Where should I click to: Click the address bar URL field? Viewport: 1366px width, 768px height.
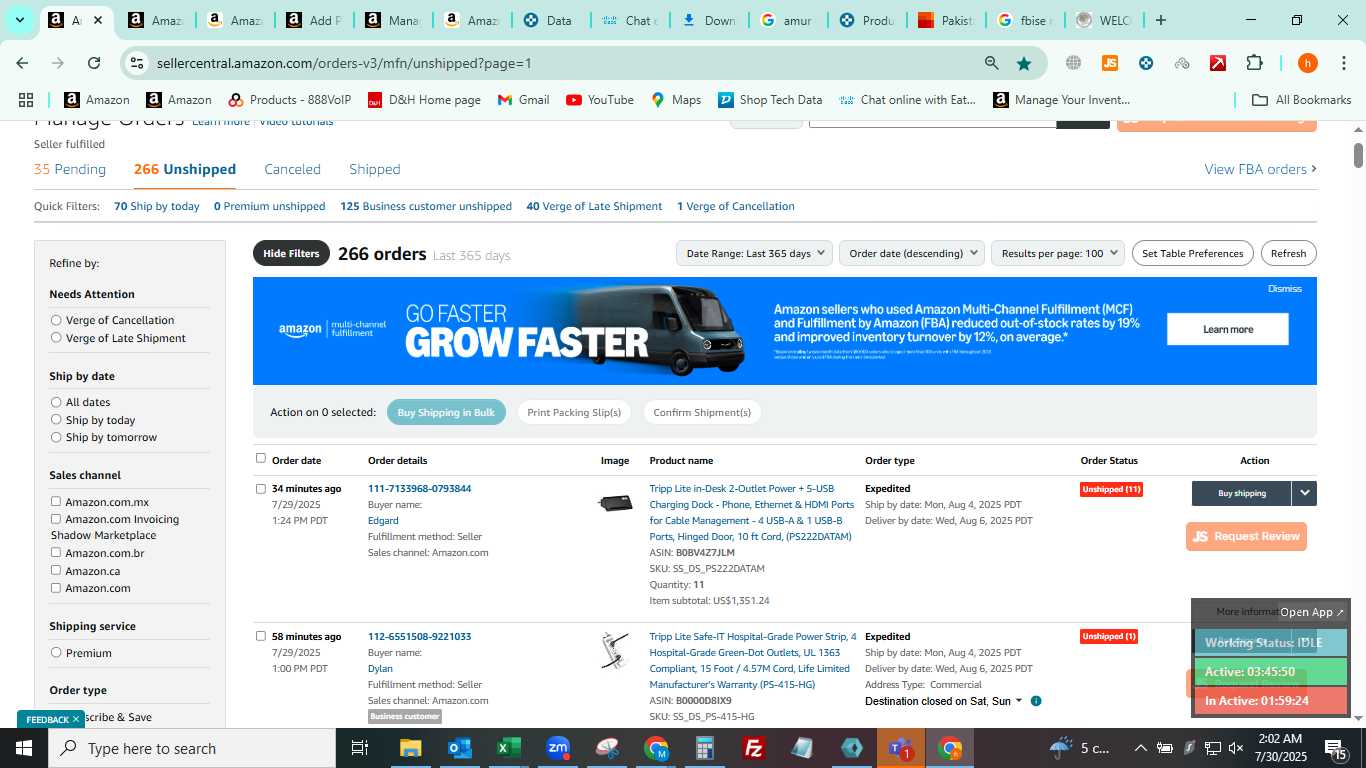point(560,63)
